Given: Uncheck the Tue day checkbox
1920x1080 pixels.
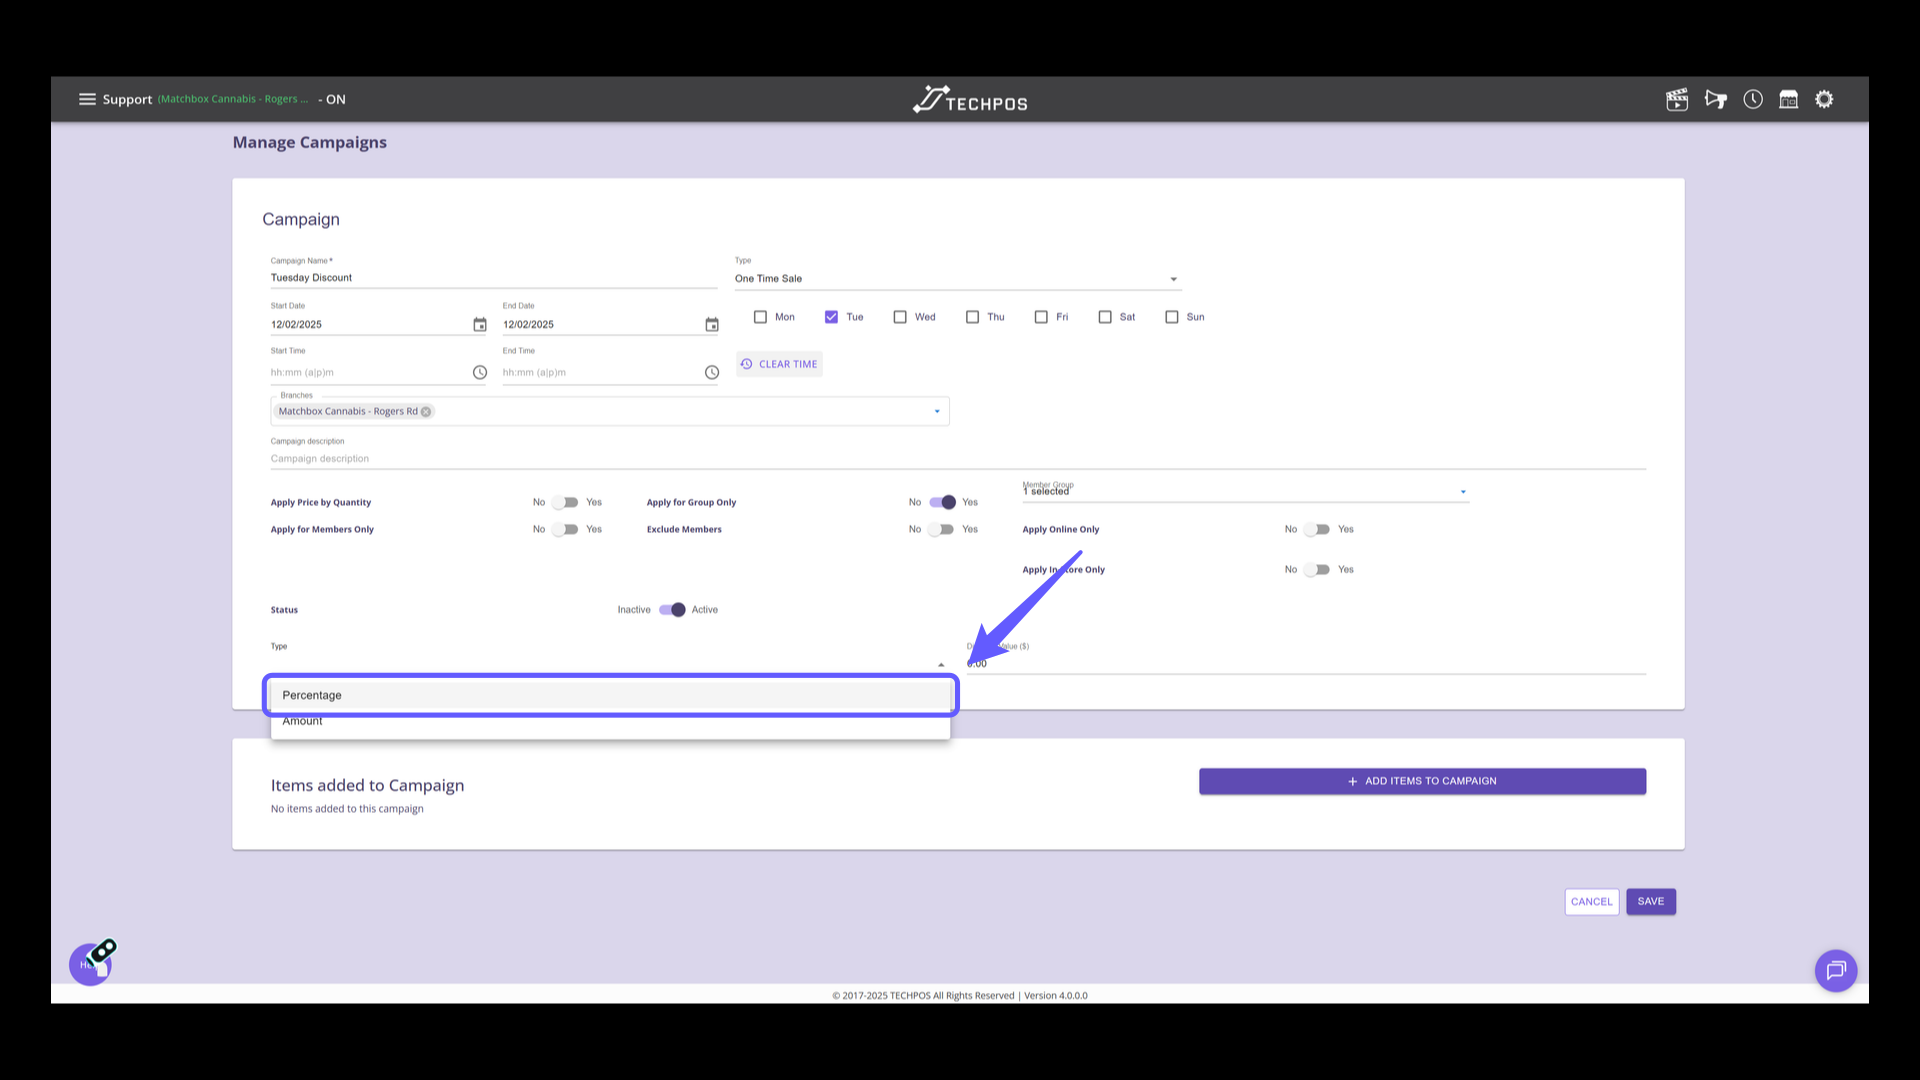Looking at the screenshot, I should [831, 317].
